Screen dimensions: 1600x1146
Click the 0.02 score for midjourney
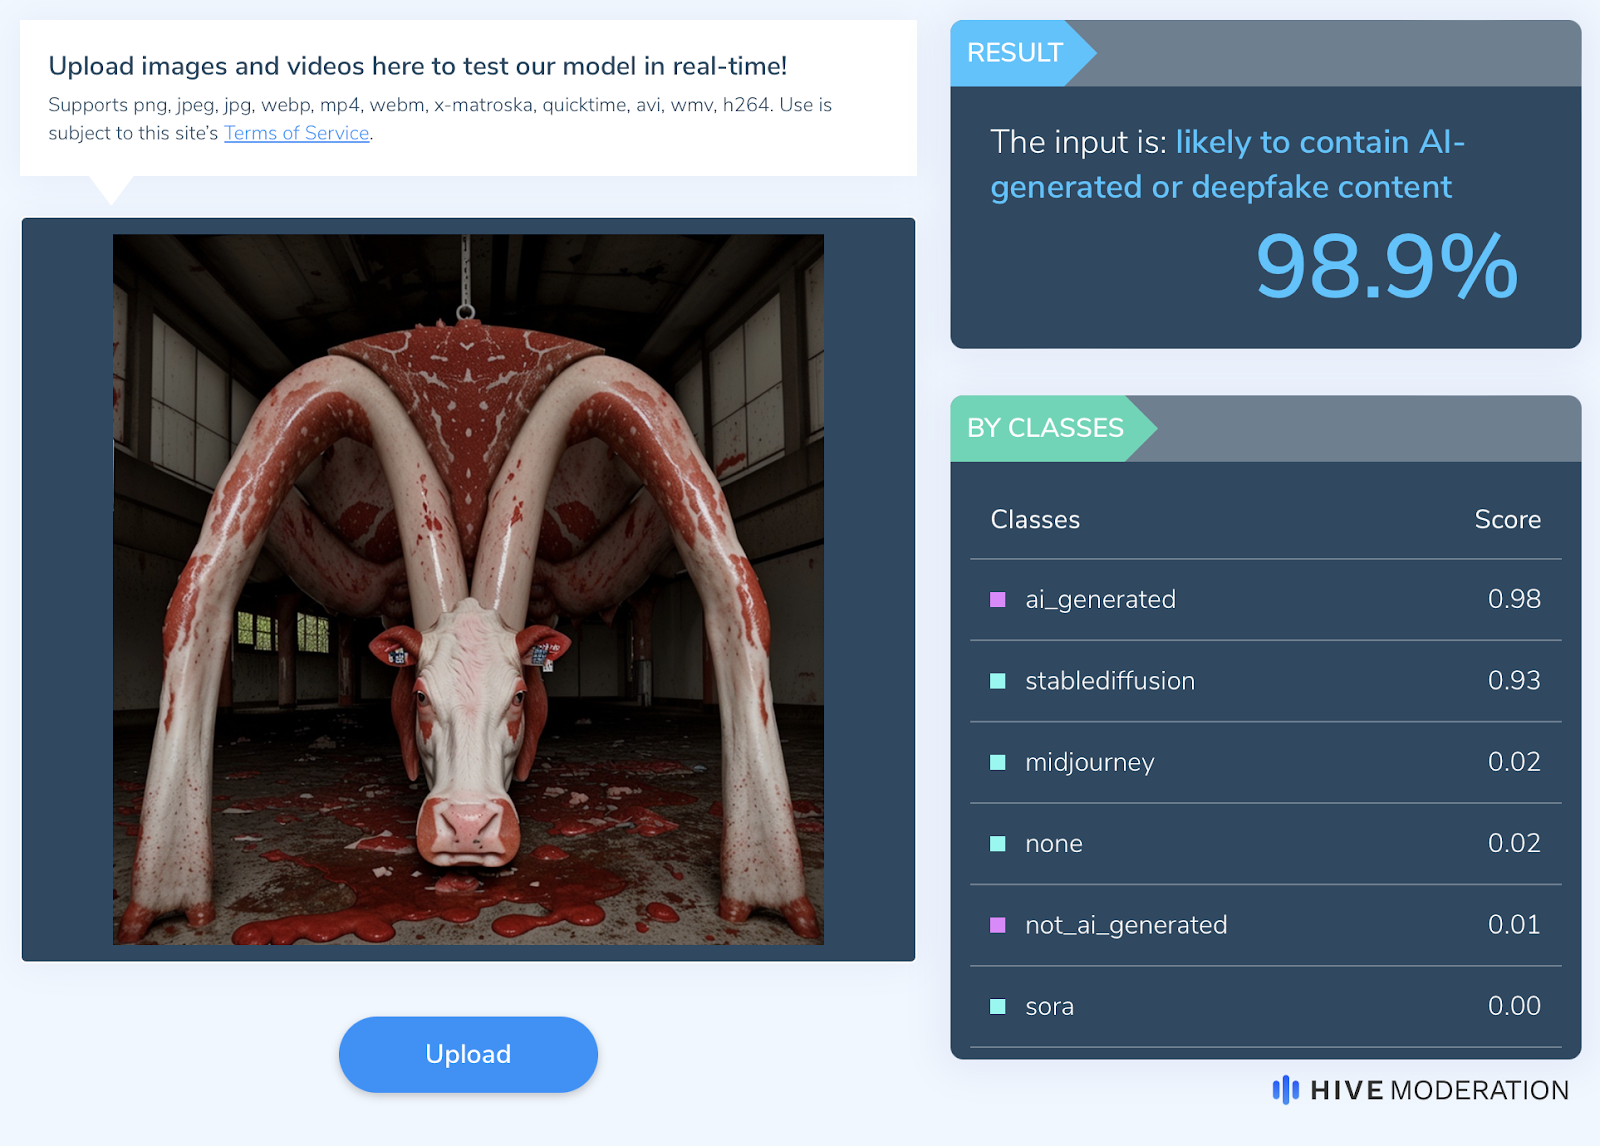[x=1514, y=762]
